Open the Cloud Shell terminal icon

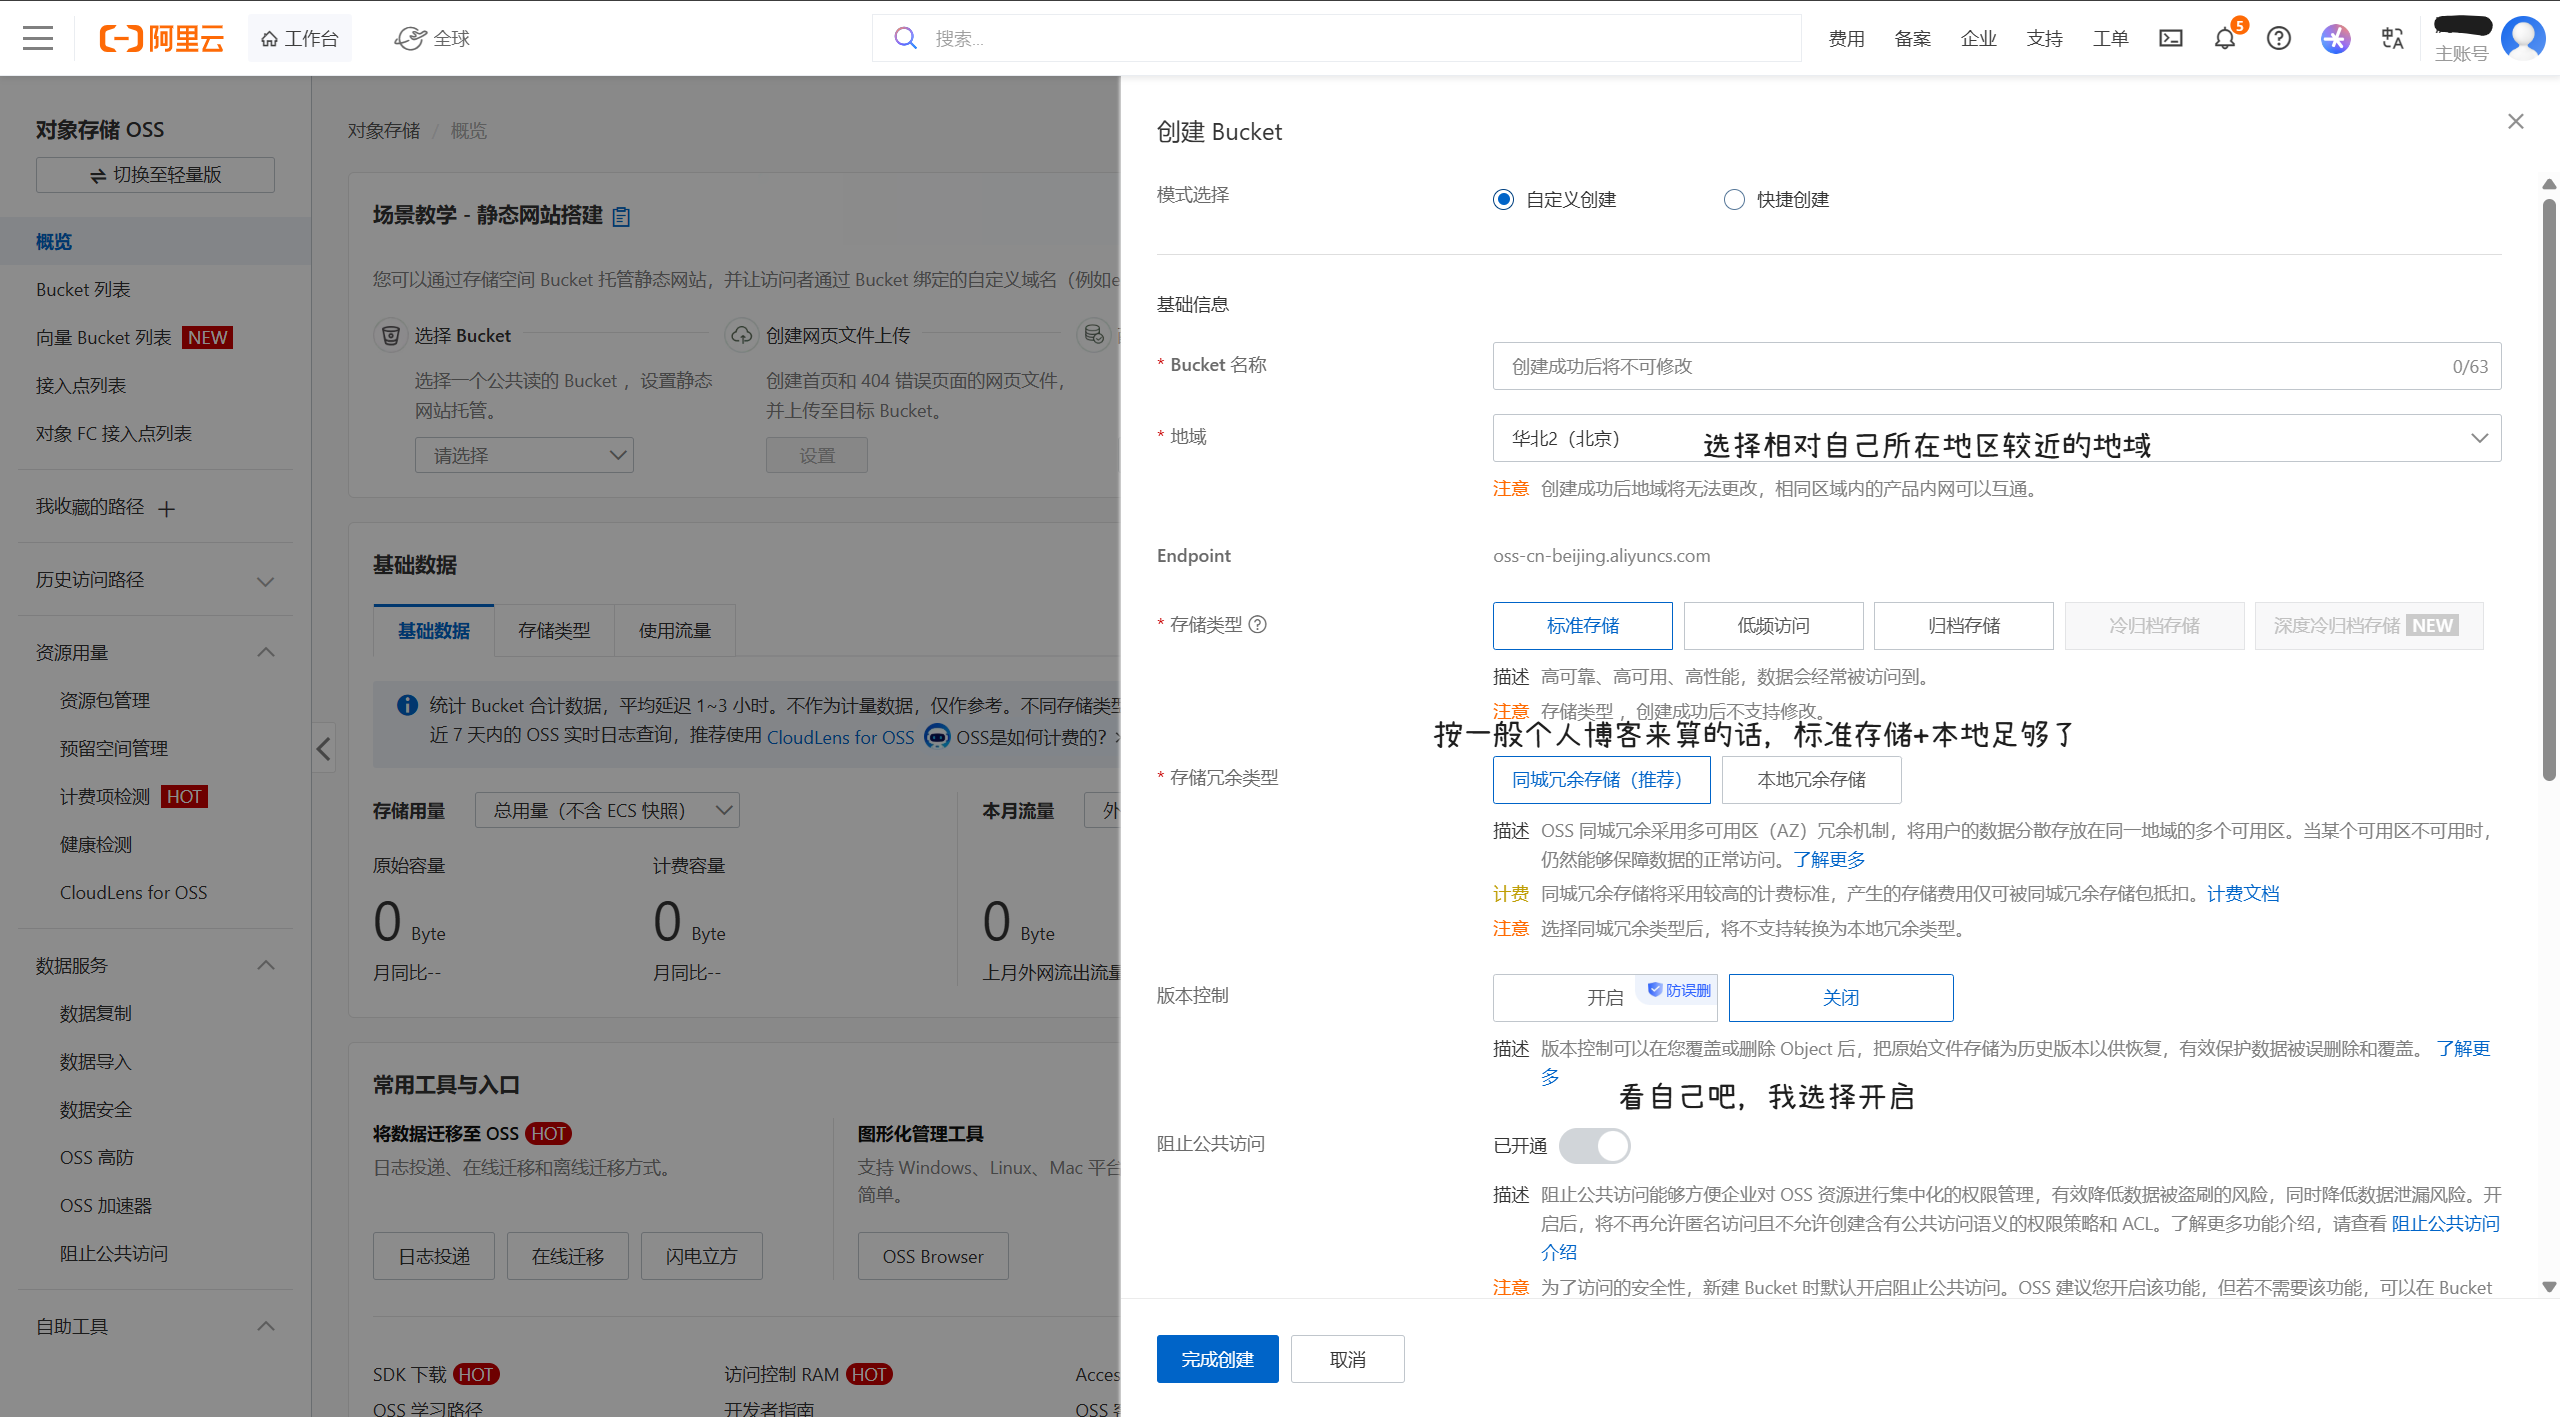[2171, 38]
